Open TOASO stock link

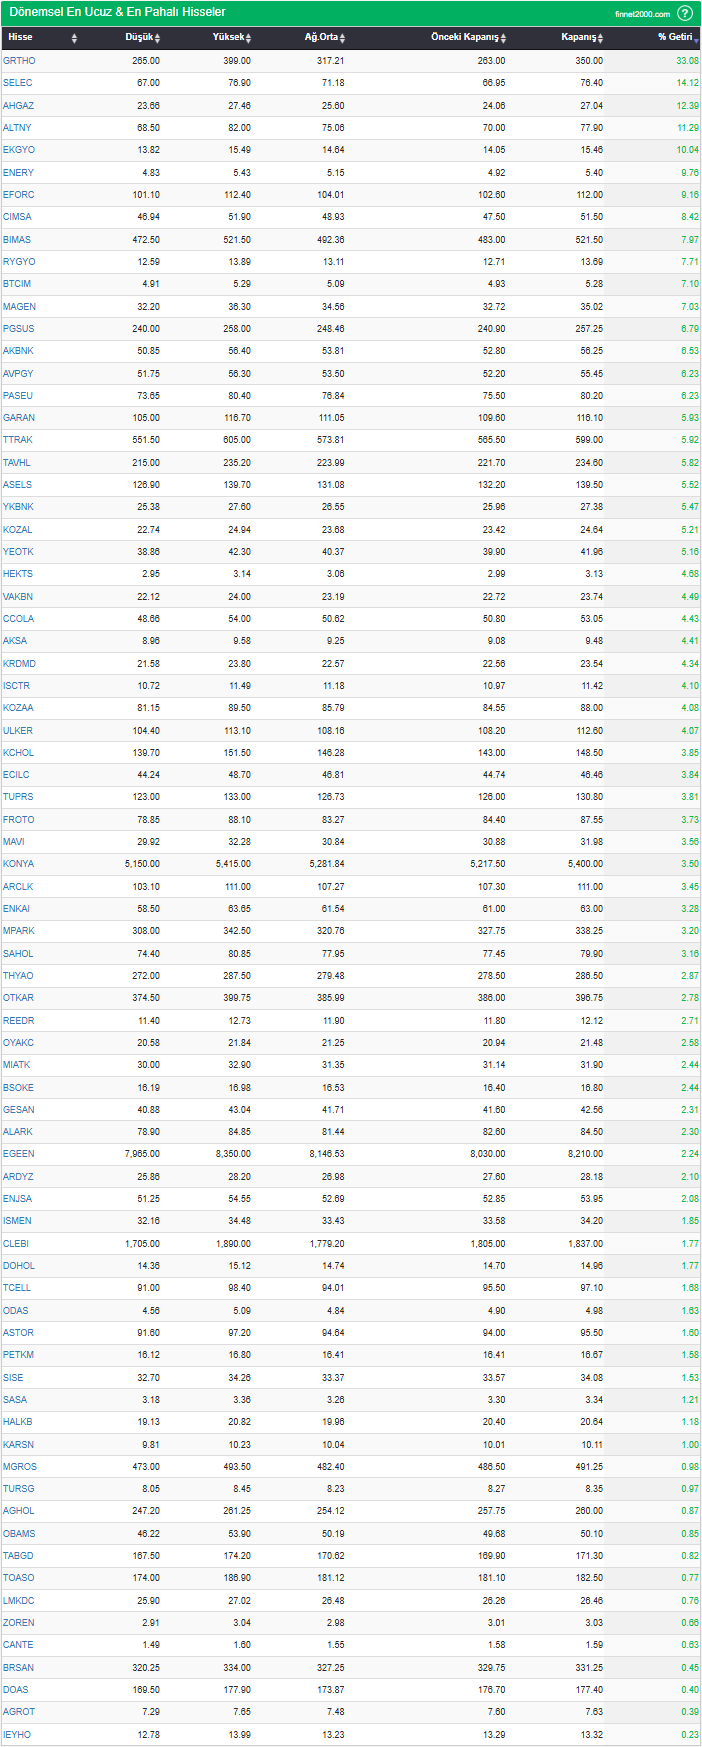click(18, 1578)
